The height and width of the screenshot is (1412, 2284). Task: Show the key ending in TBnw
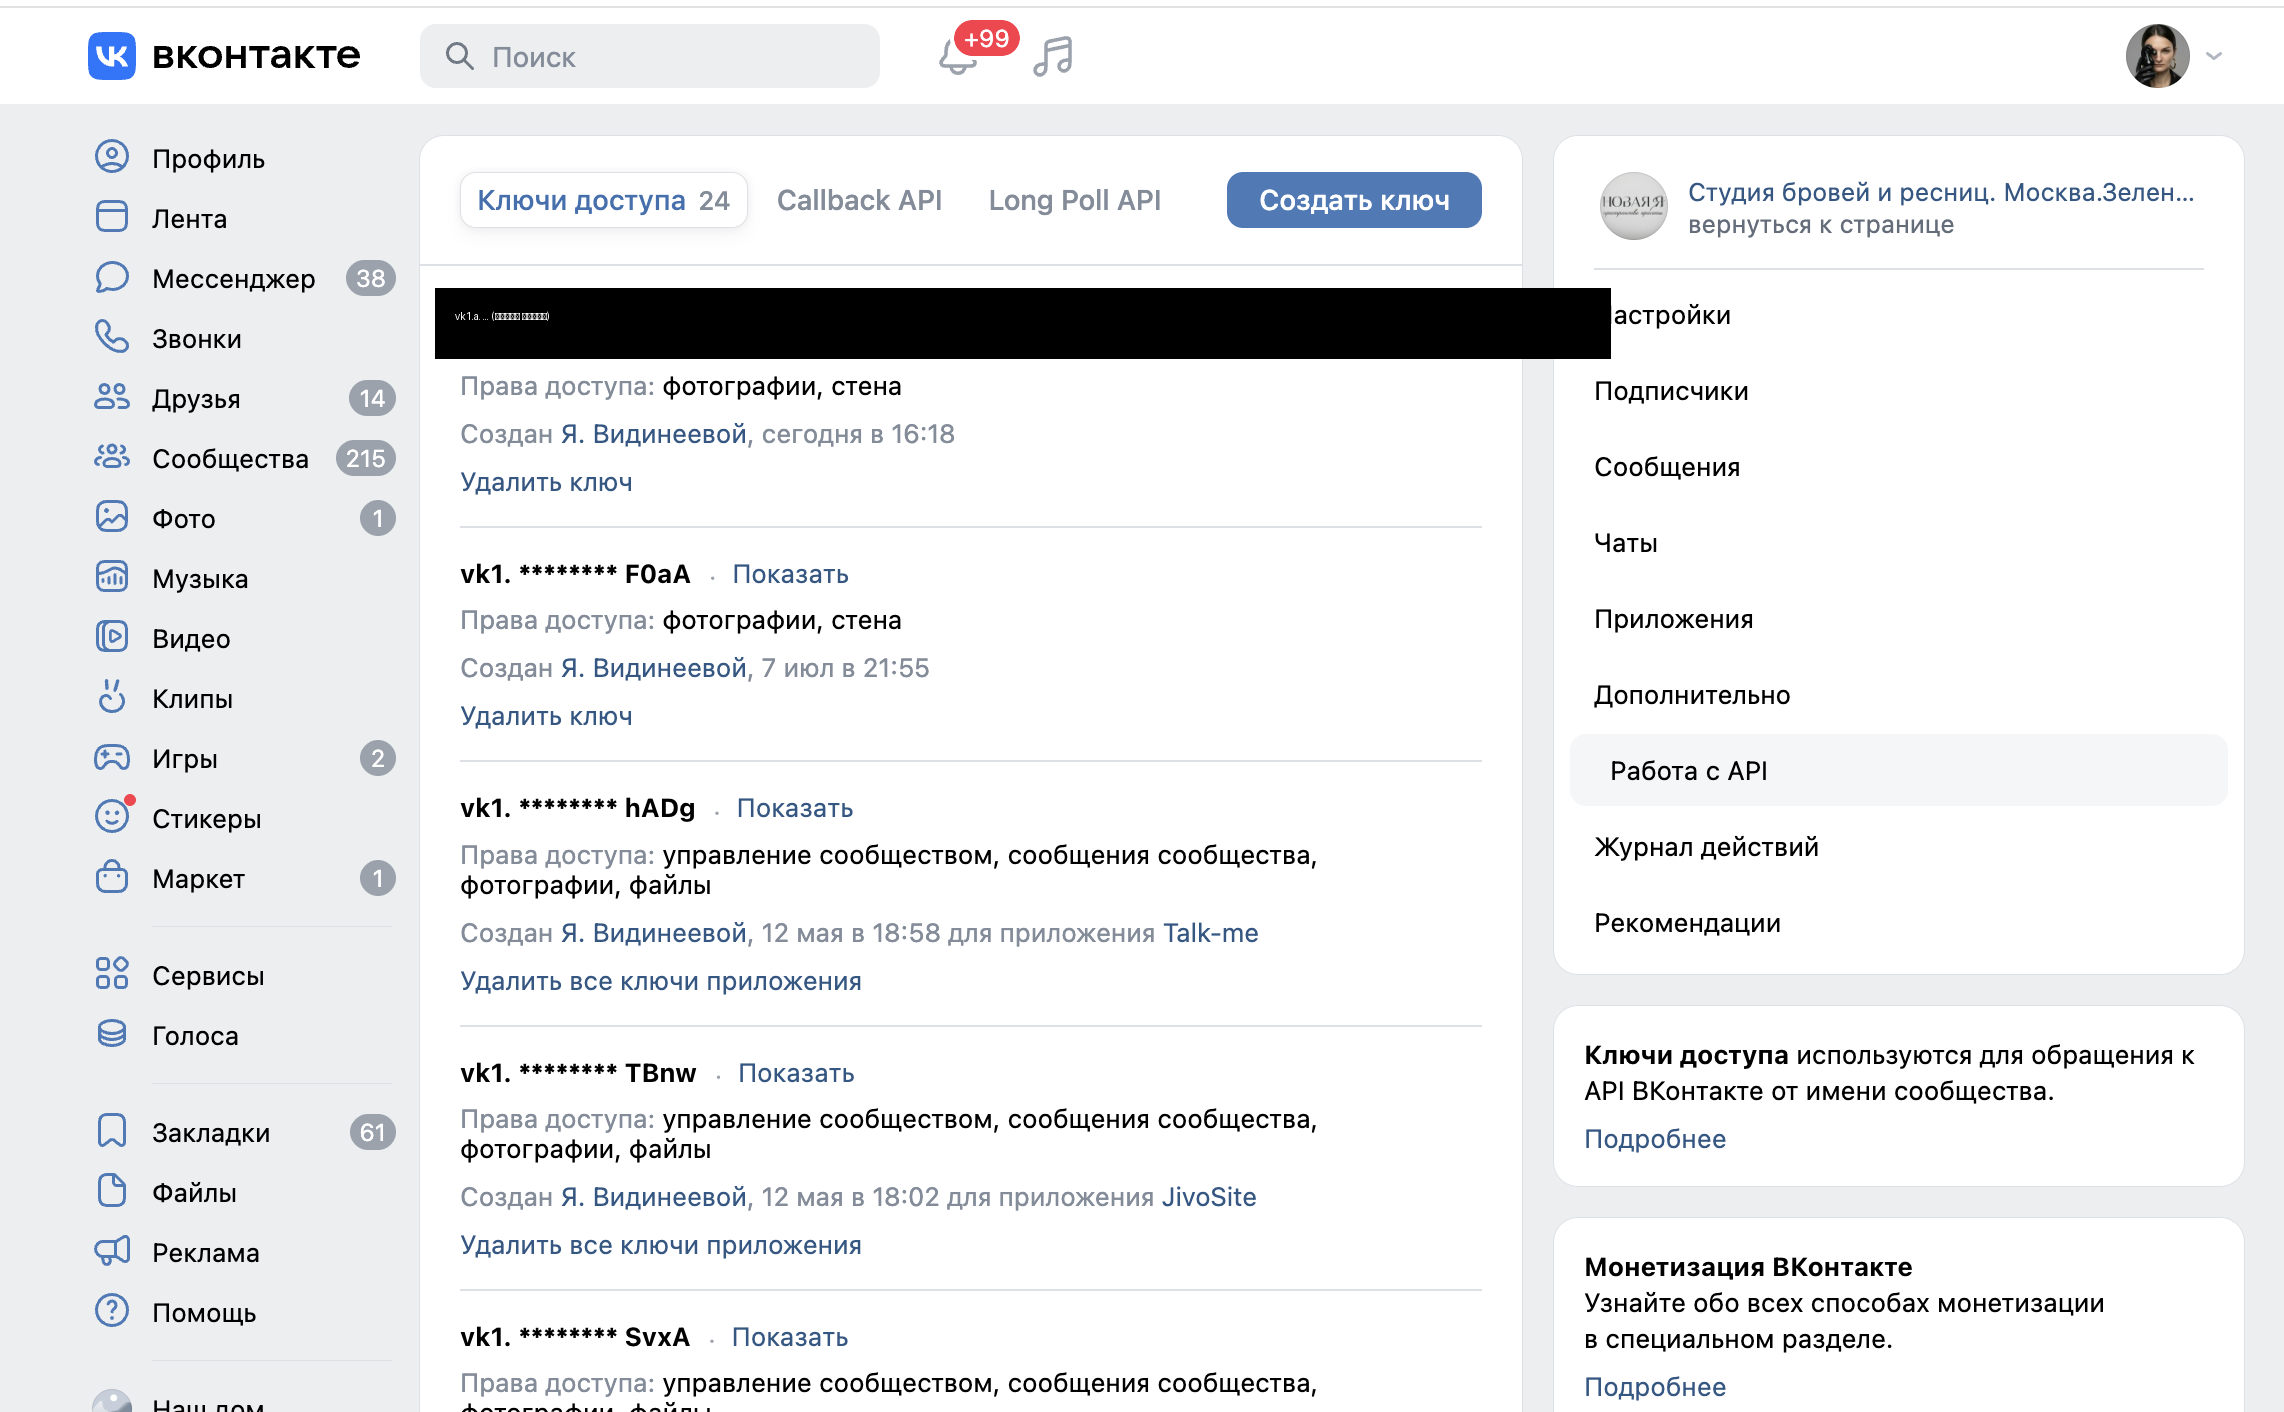pyautogui.click(x=796, y=1073)
